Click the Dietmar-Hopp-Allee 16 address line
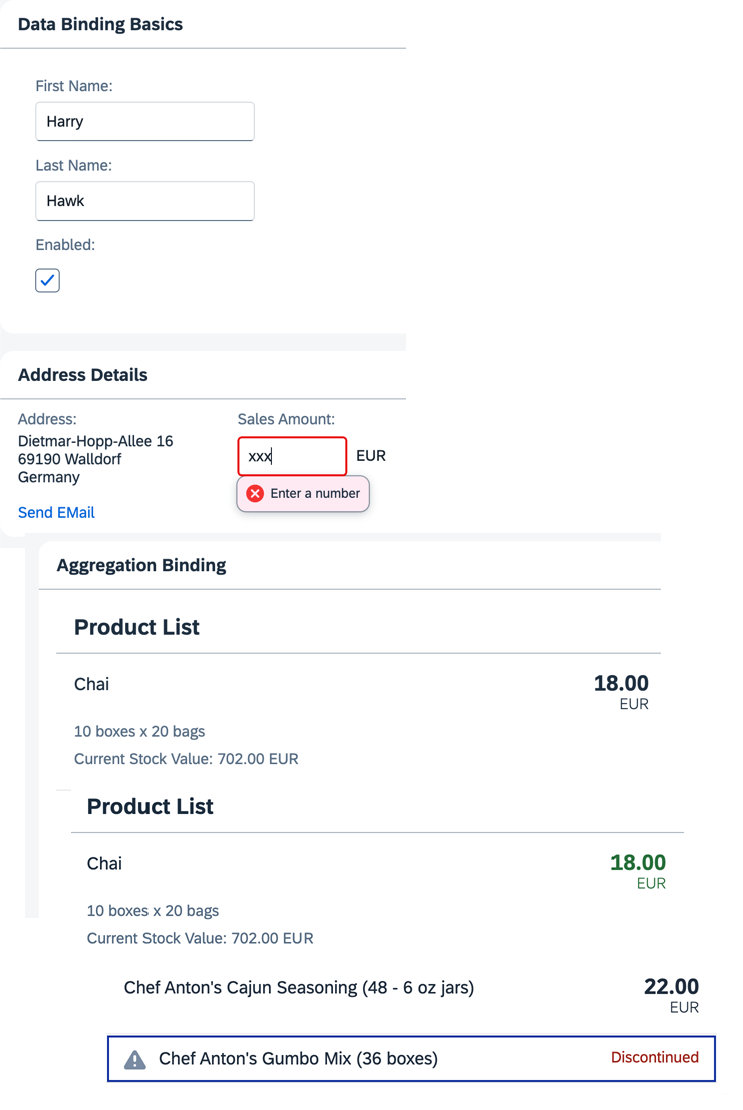The image size is (743, 1110). coord(96,441)
